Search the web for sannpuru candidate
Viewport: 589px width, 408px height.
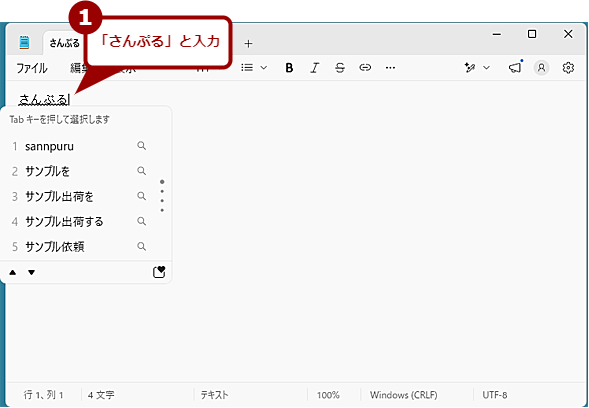pyautogui.click(x=141, y=146)
